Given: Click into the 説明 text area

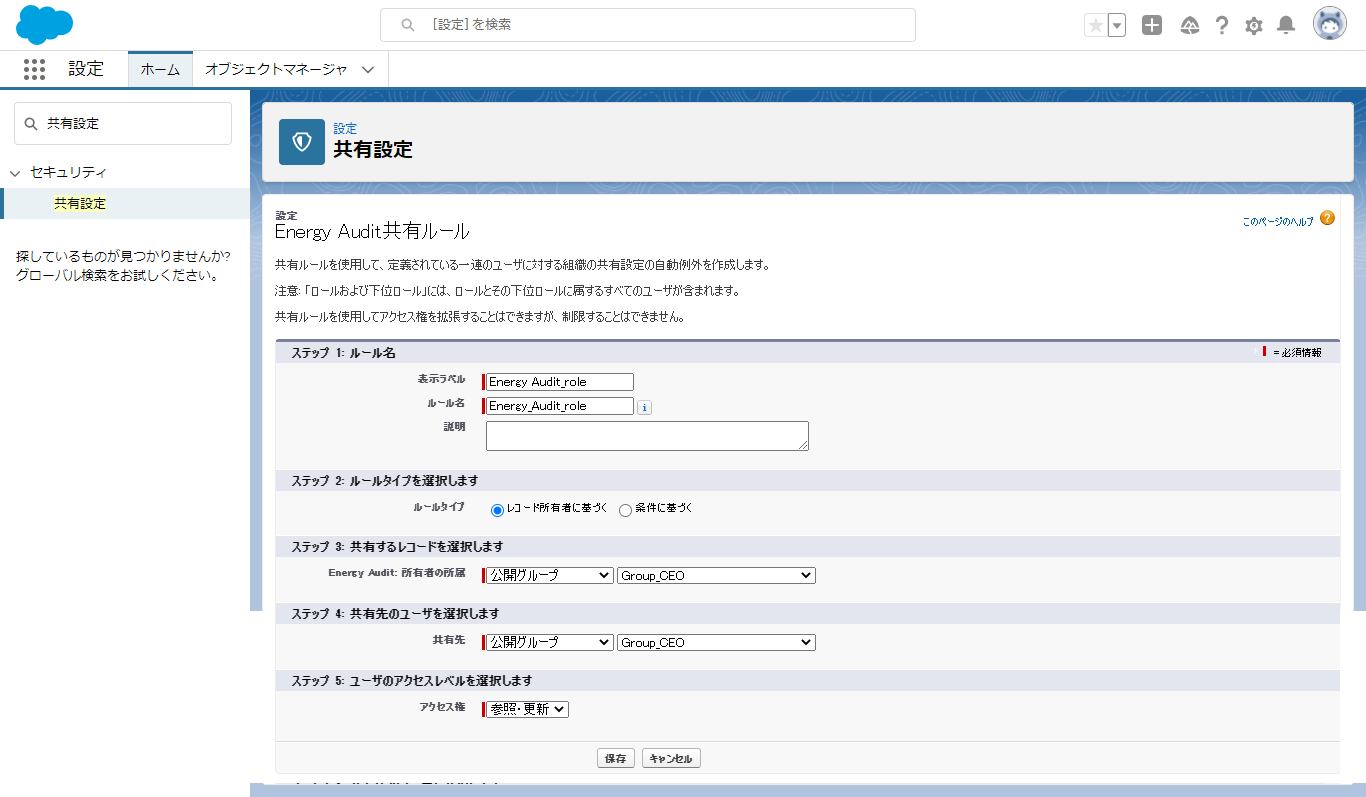Looking at the screenshot, I should 647,436.
